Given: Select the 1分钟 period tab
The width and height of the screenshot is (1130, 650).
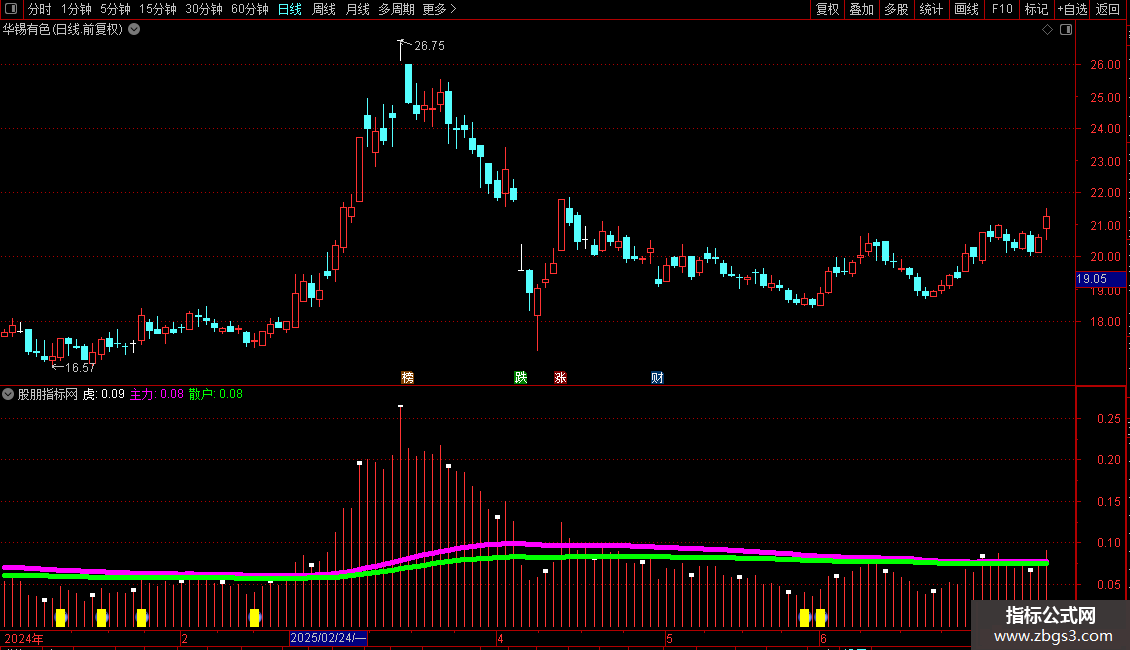Looking at the screenshot, I should pos(76,9).
